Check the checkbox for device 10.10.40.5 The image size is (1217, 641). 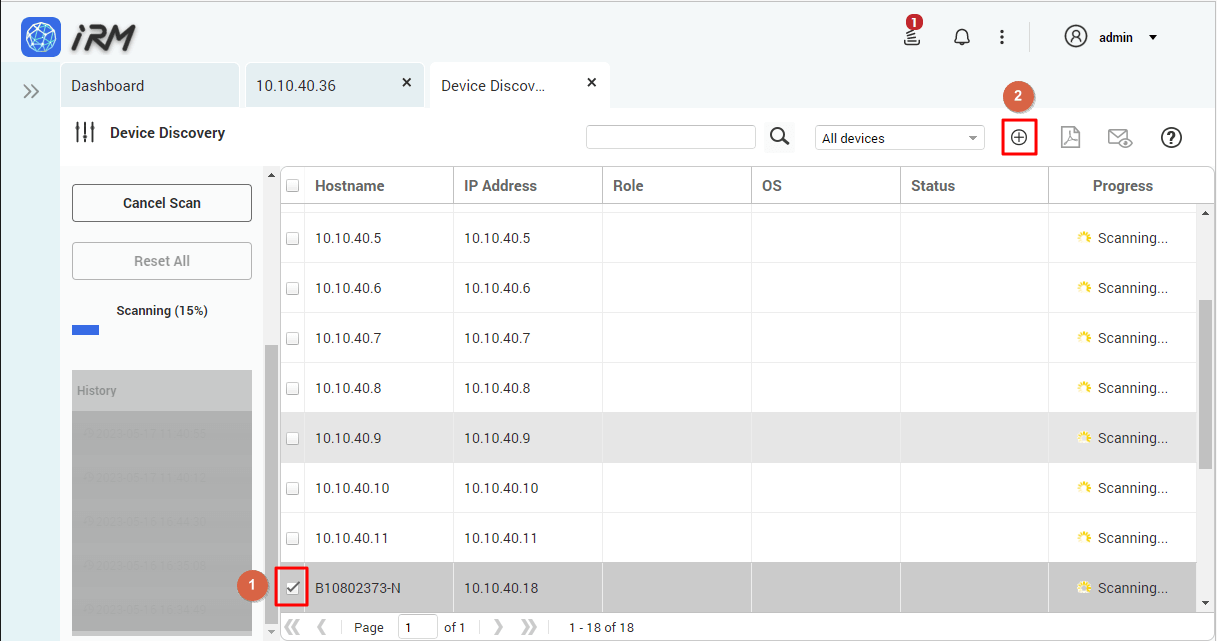coord(292,238)
